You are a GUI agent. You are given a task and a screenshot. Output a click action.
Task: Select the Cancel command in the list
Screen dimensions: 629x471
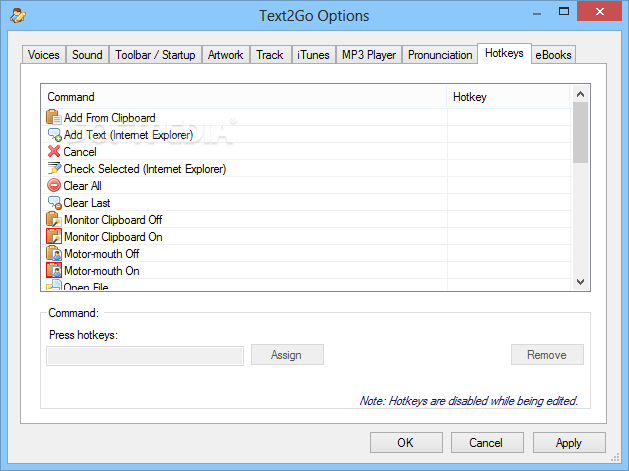tap(306, 152)
